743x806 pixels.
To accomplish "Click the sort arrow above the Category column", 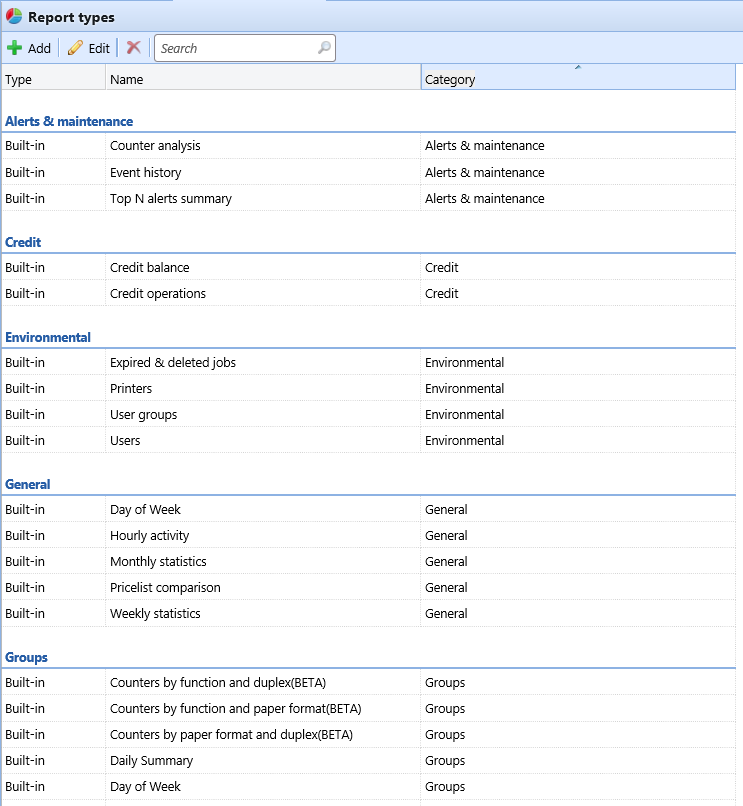I will pos(577,65).
